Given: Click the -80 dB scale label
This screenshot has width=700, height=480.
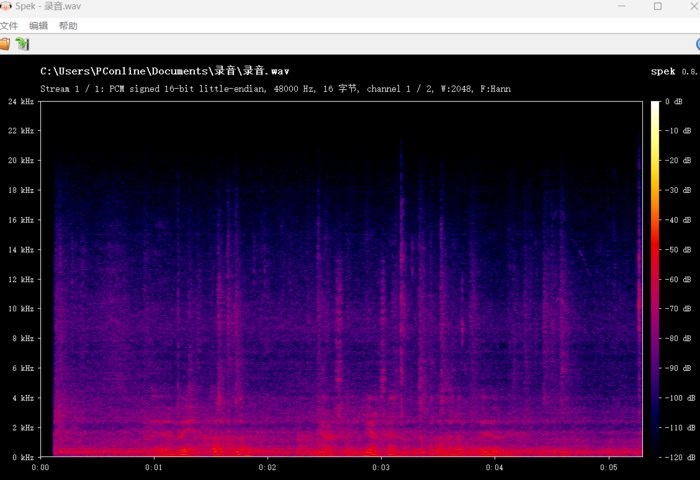Looking at the screenshot, I should pos(678,338).
